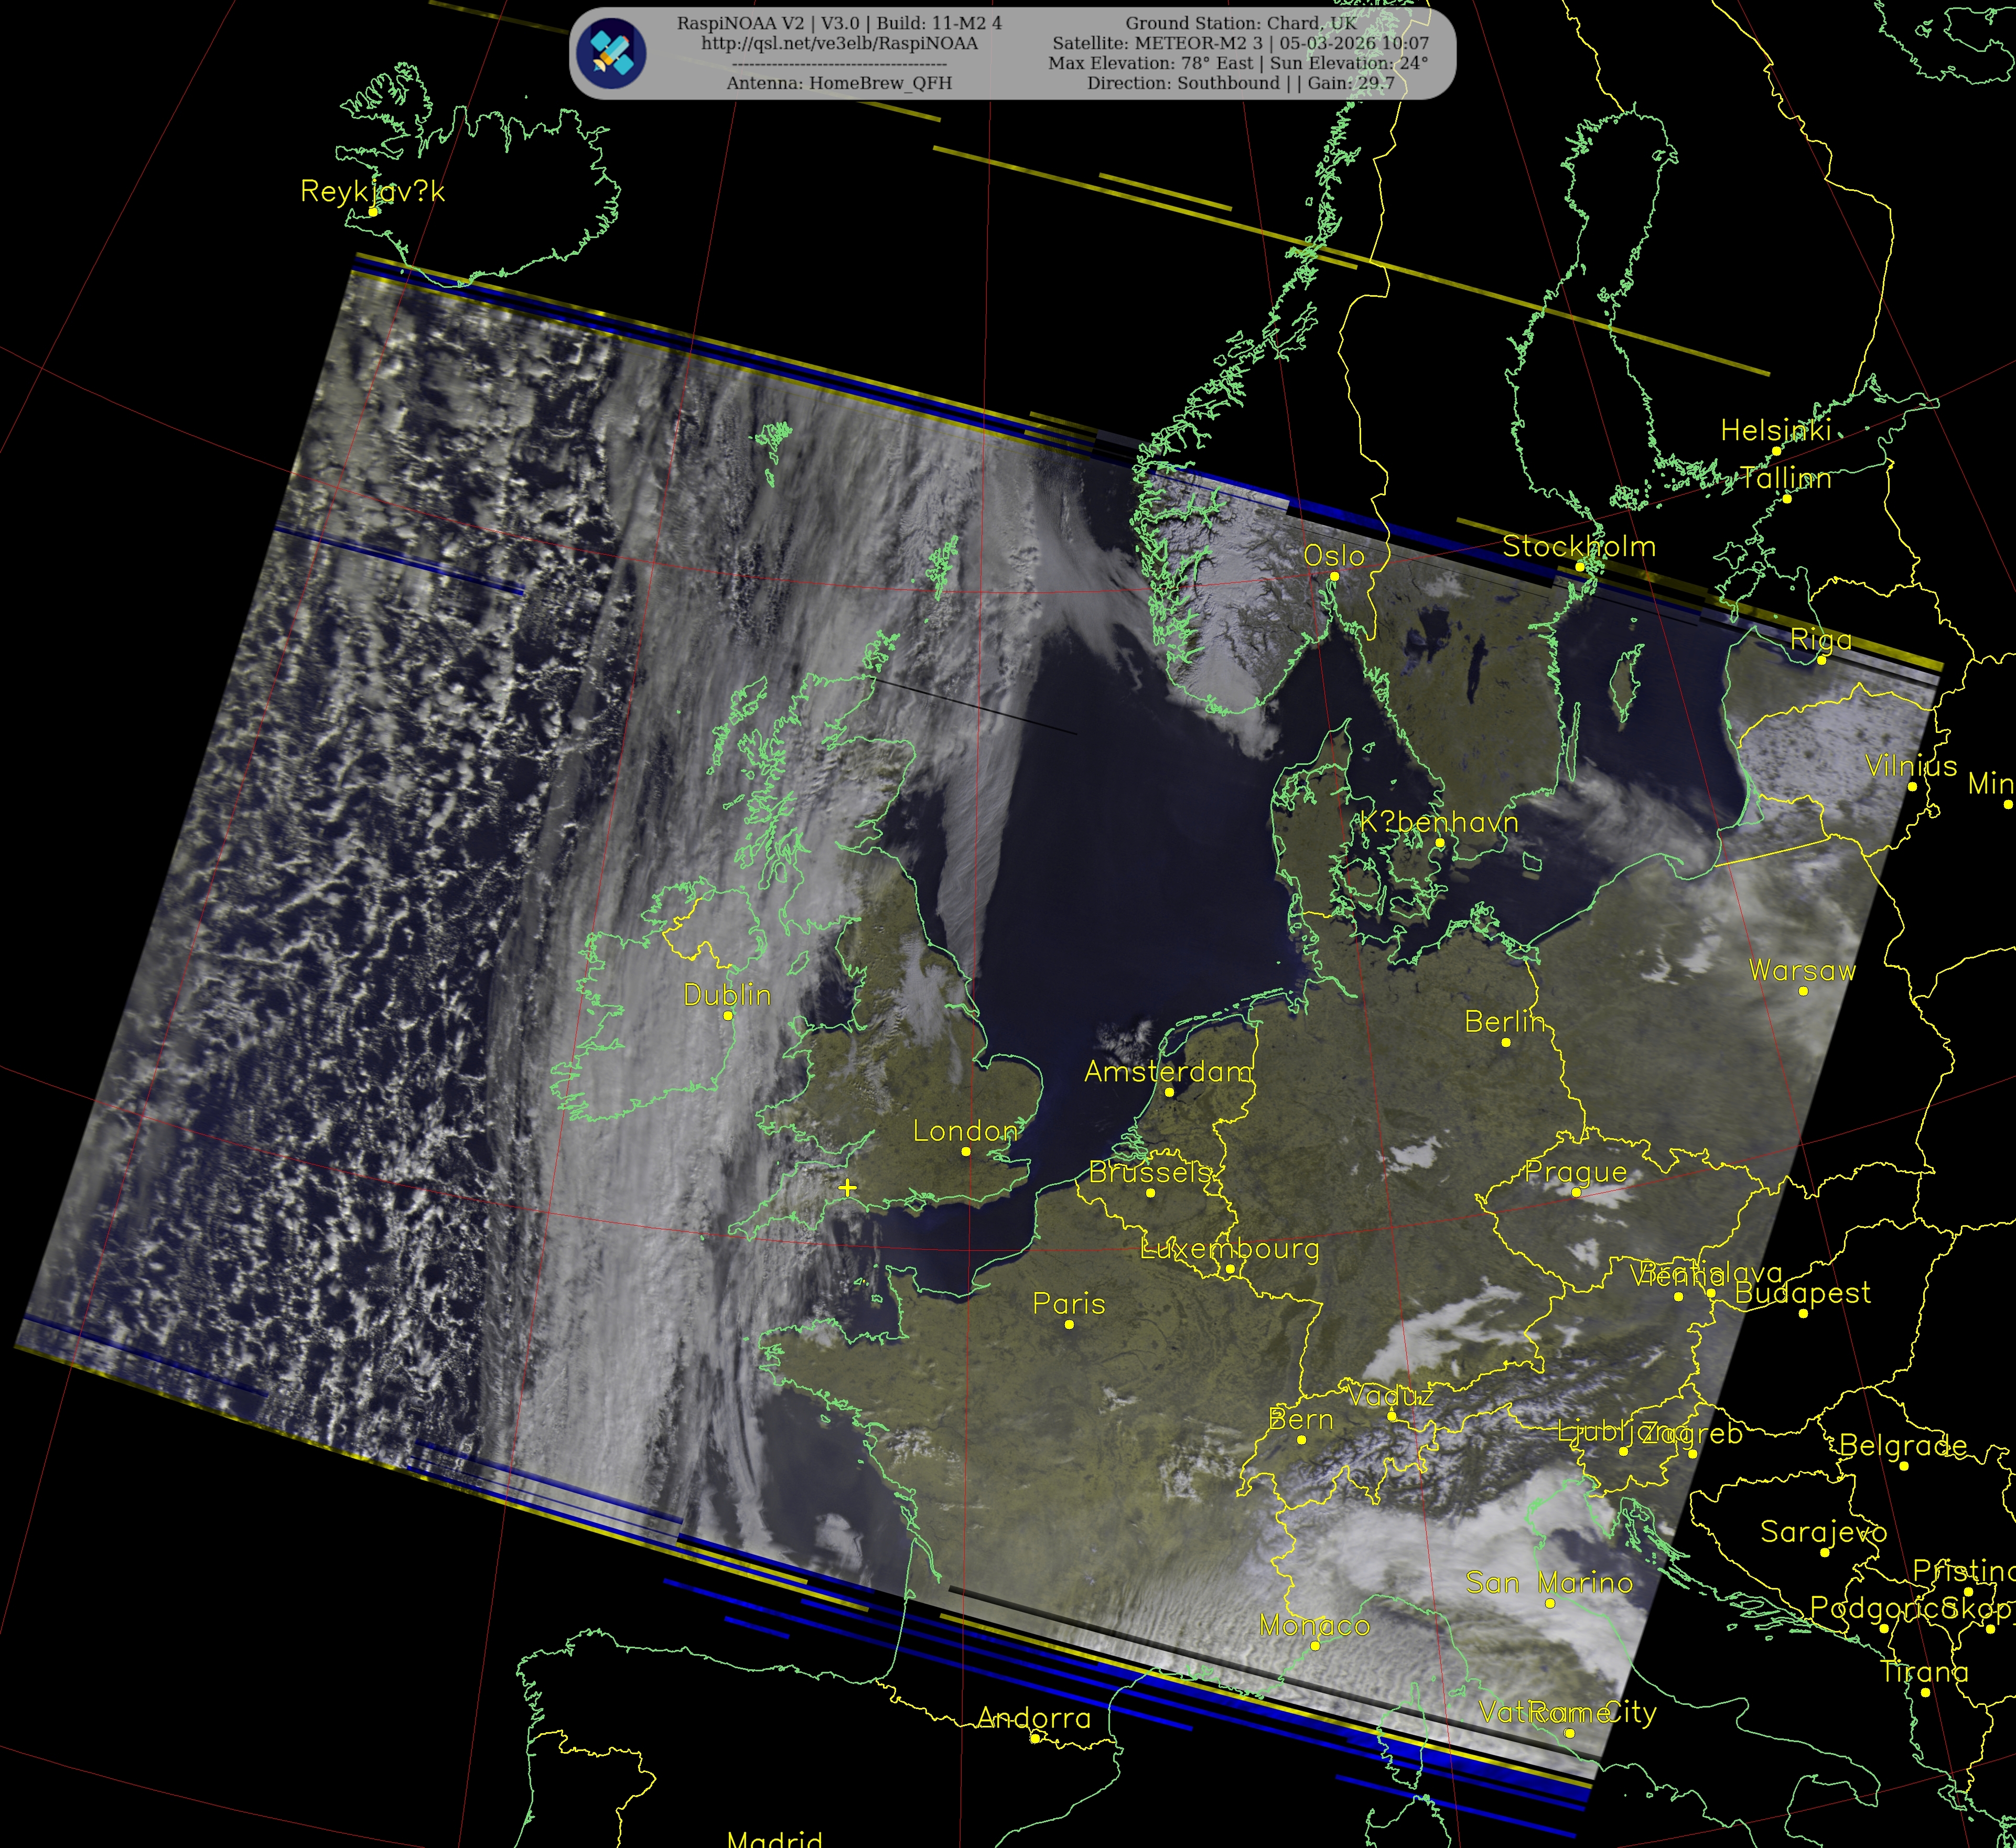
Task: Click the RaspiNOAA satellite logo icon
Action: (x=611, y=53)
